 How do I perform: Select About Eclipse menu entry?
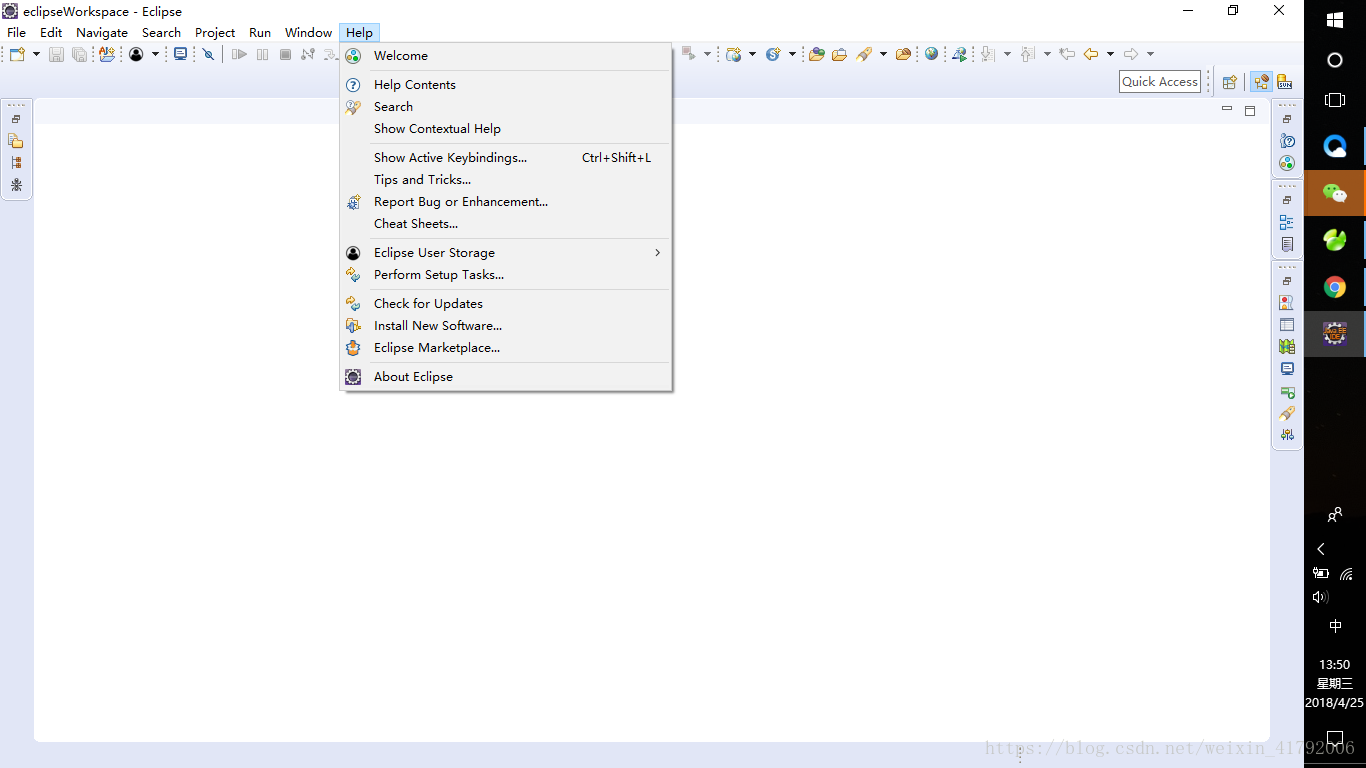point(506,377)
